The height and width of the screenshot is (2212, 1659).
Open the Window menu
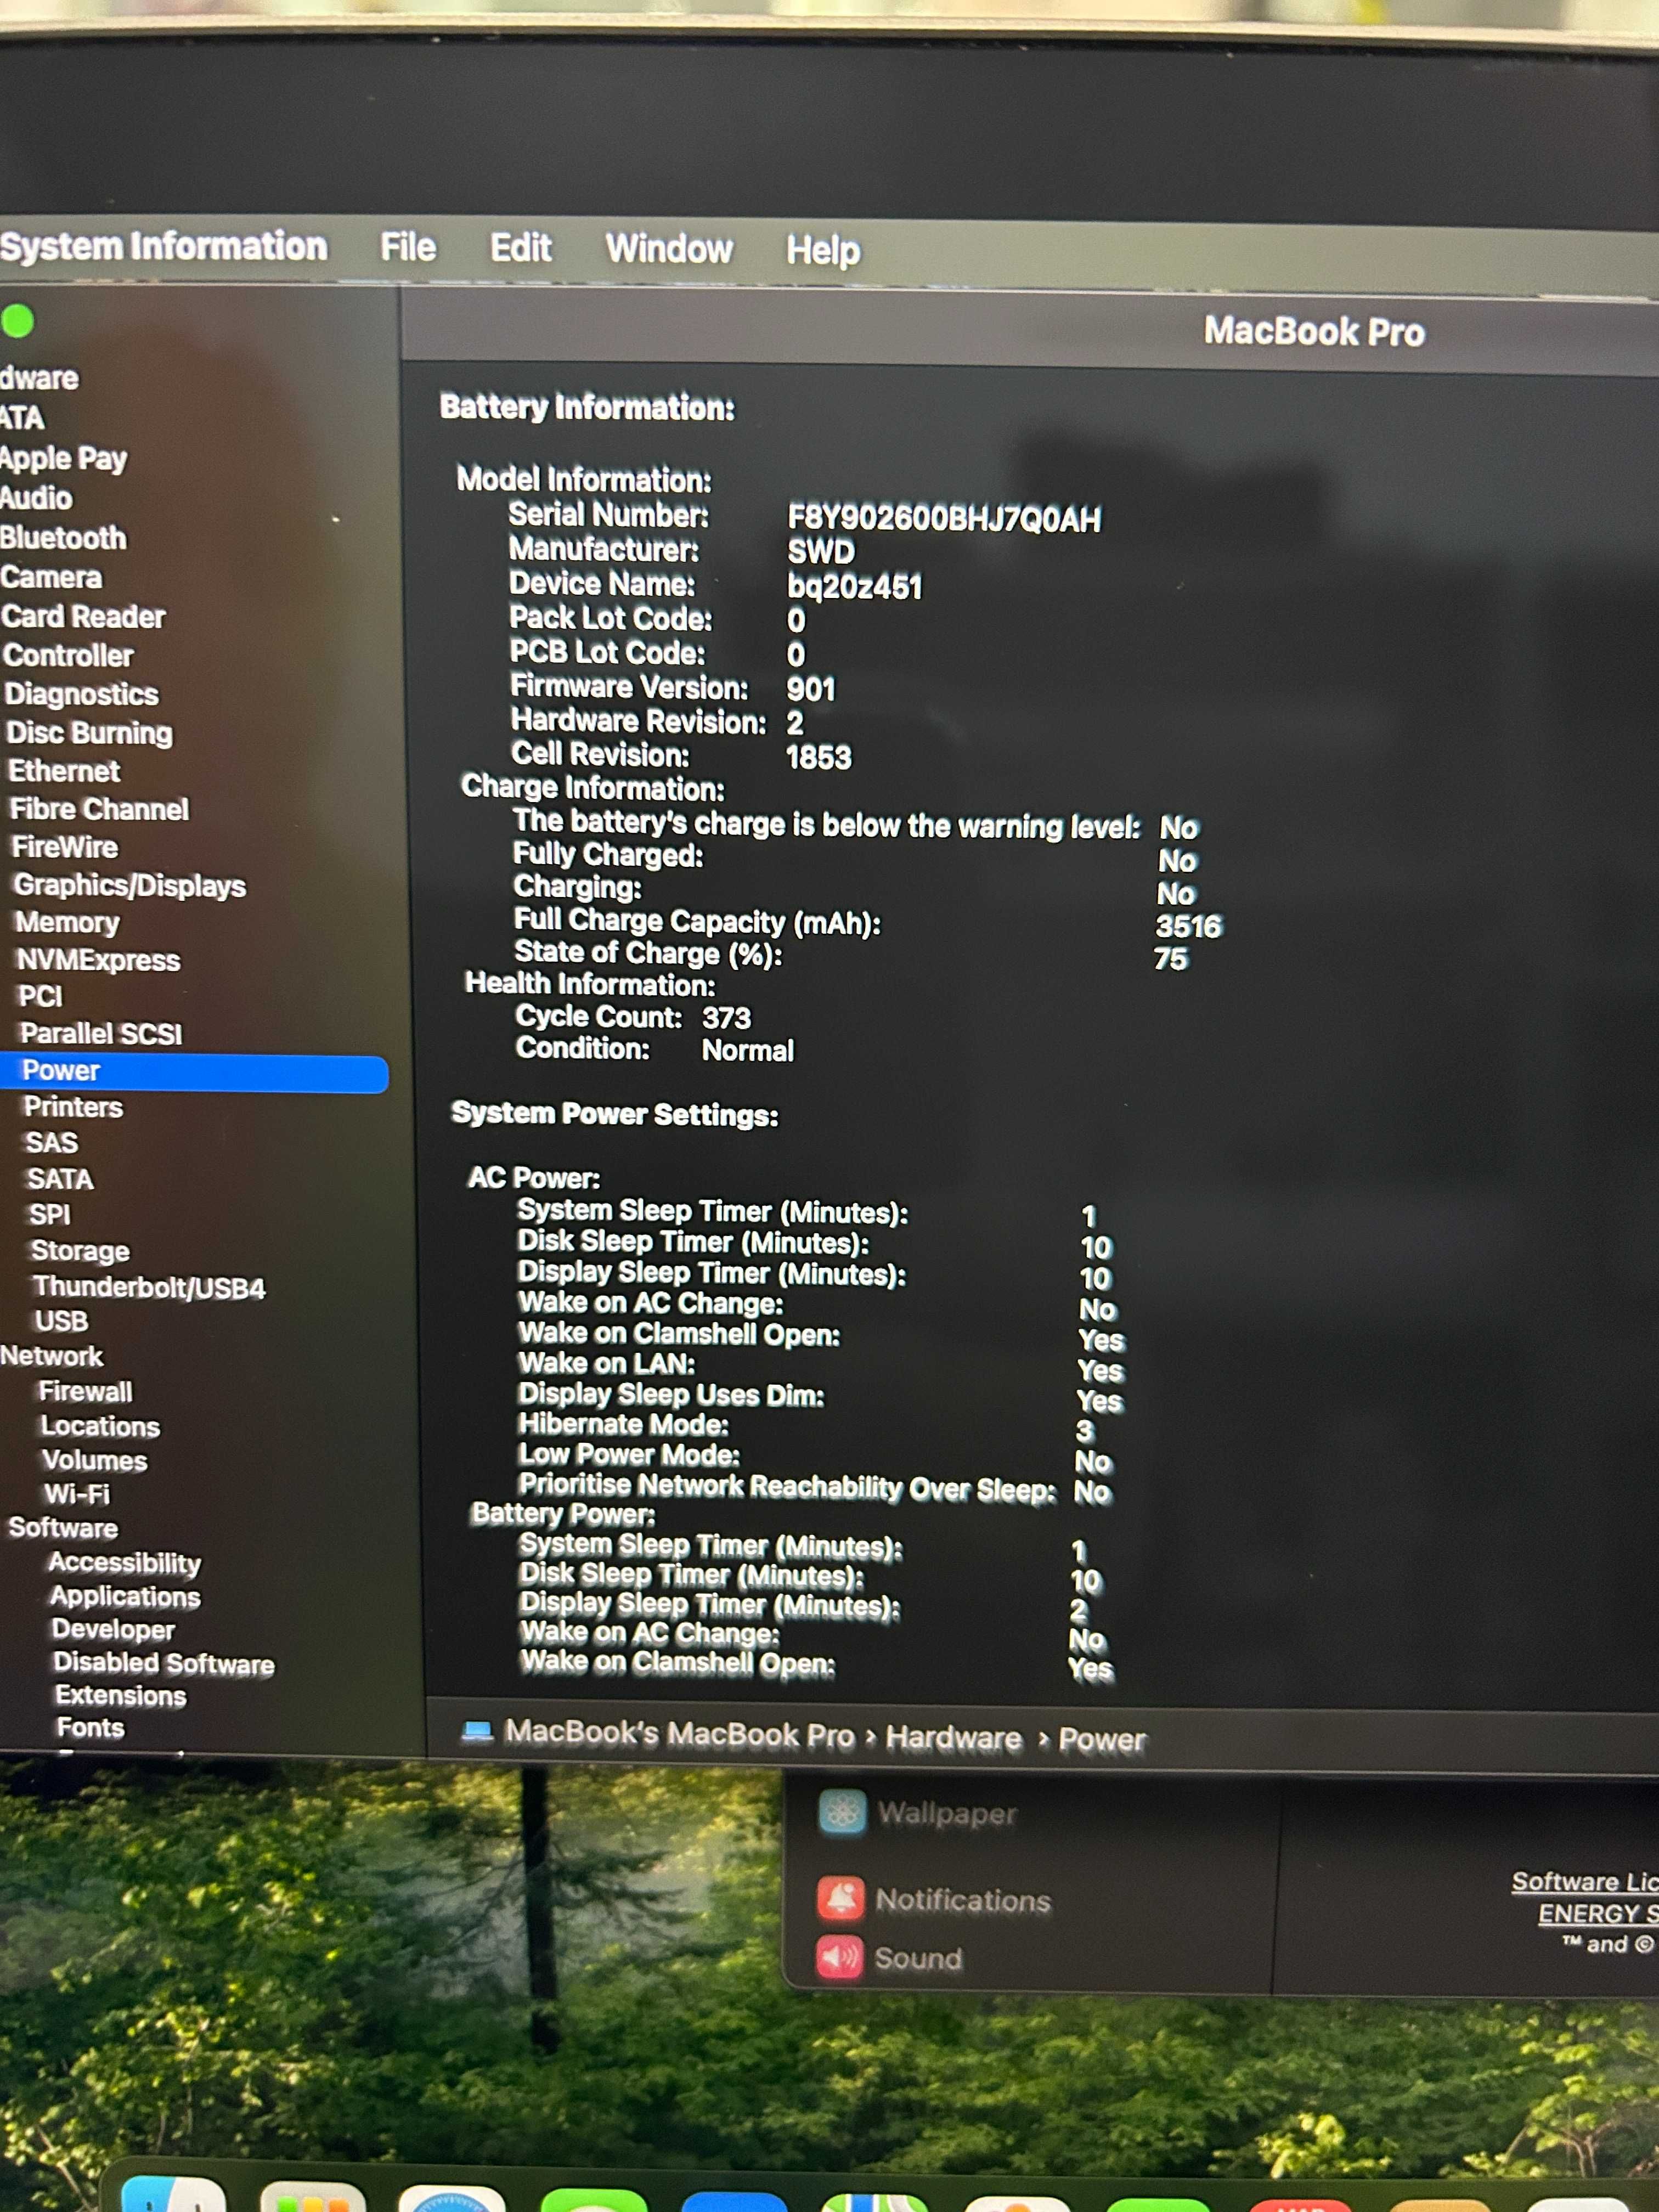(669, 249)
